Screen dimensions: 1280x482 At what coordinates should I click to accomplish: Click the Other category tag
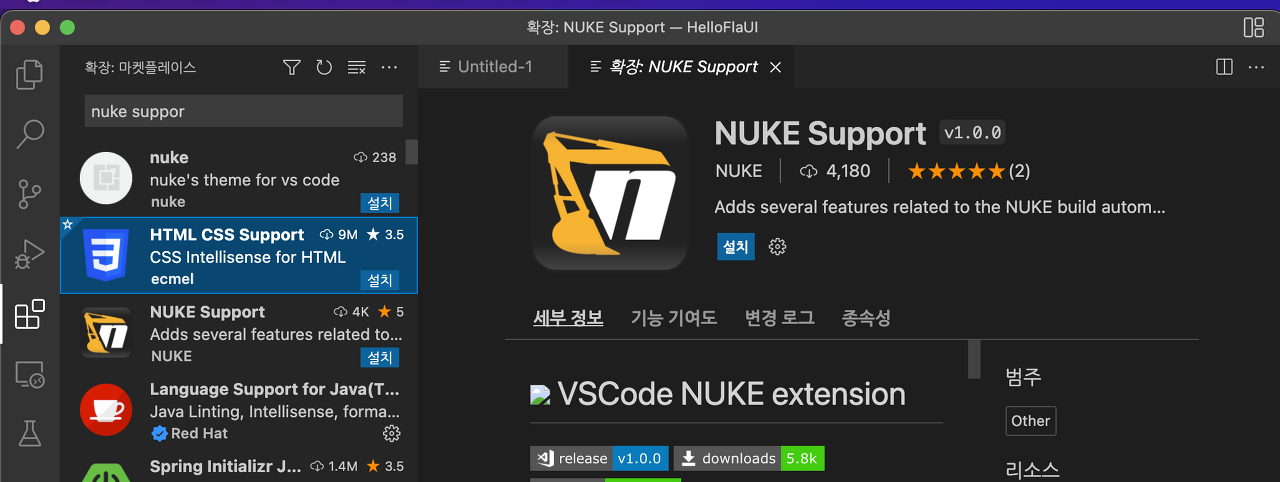click(1030, 421)
